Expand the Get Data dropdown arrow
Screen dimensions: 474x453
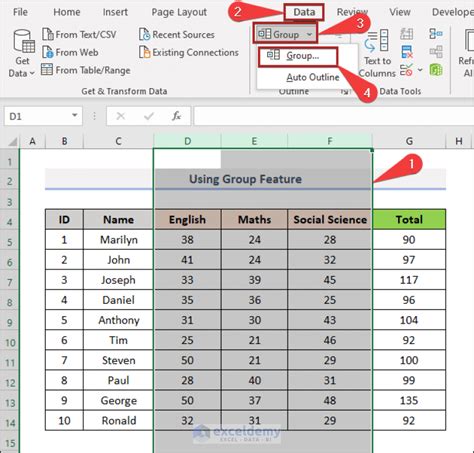(x=32, y=73)
